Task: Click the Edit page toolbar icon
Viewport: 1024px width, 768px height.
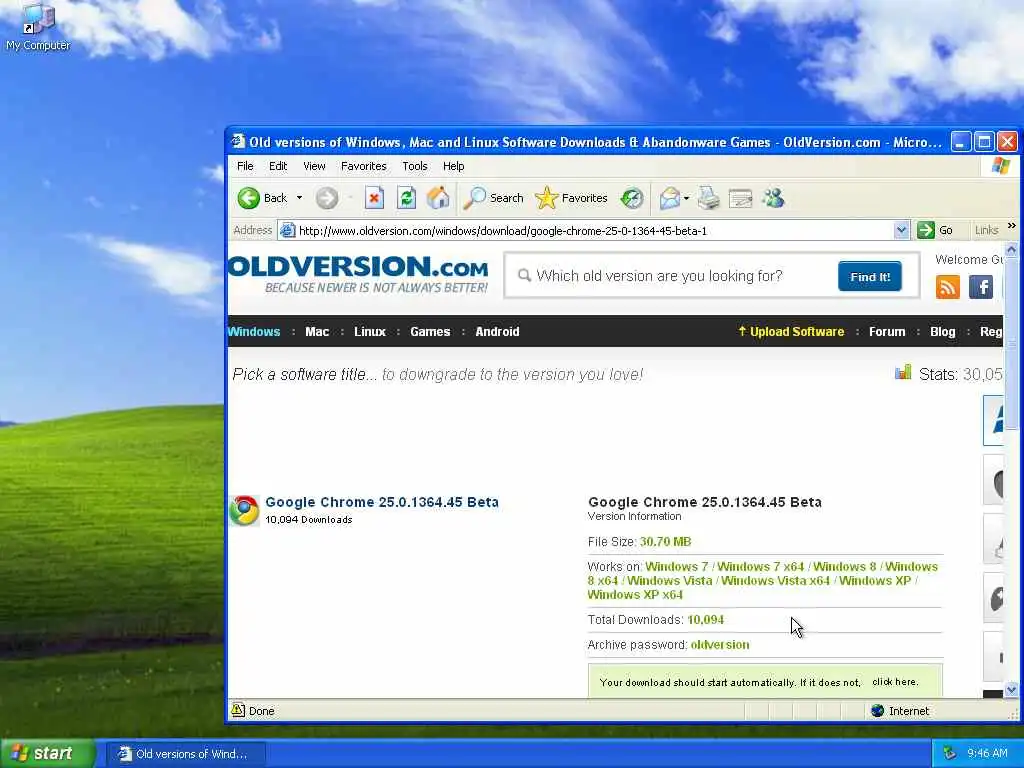Action: point(741,198)
